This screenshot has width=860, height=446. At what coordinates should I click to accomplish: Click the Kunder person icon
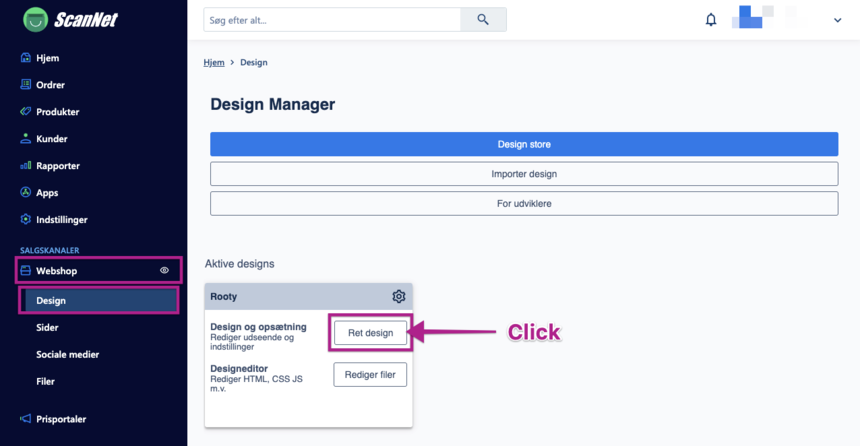(x=26, y=139)
